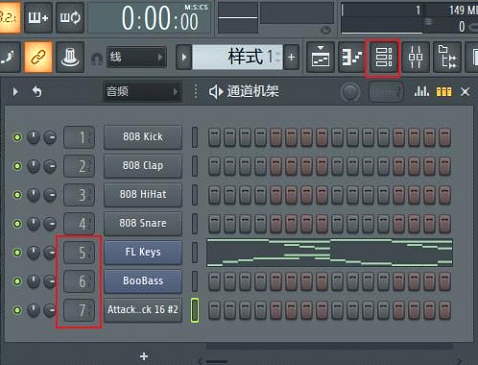Viewport: 478px width, 365px height.
Task: Open the Attack..ck 16 #2 channel button
Action: pyautogui.click(x=143, y=310)
